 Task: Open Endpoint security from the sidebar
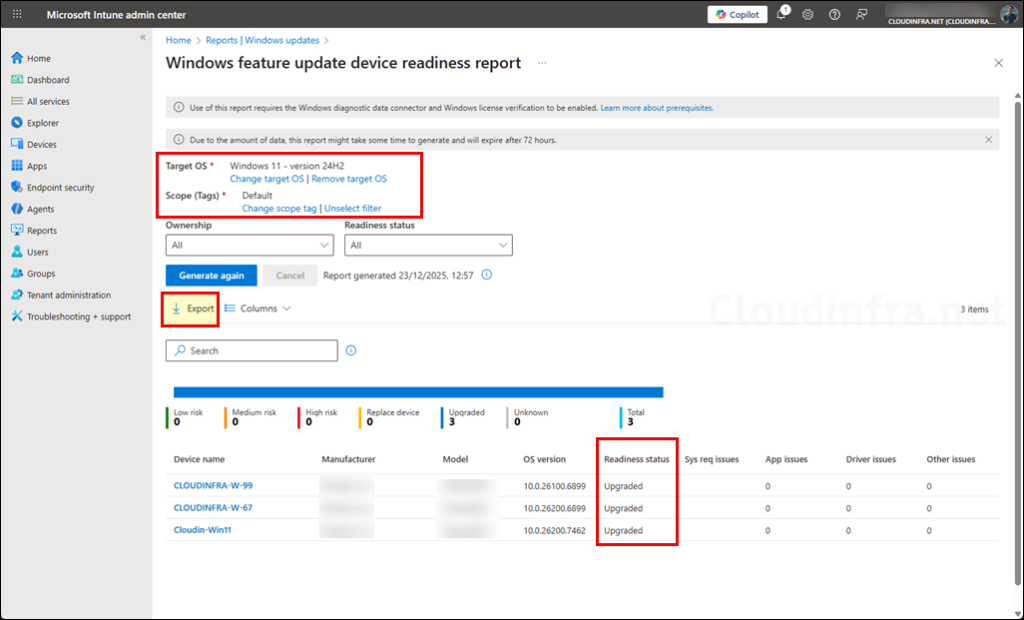point(63,187)
